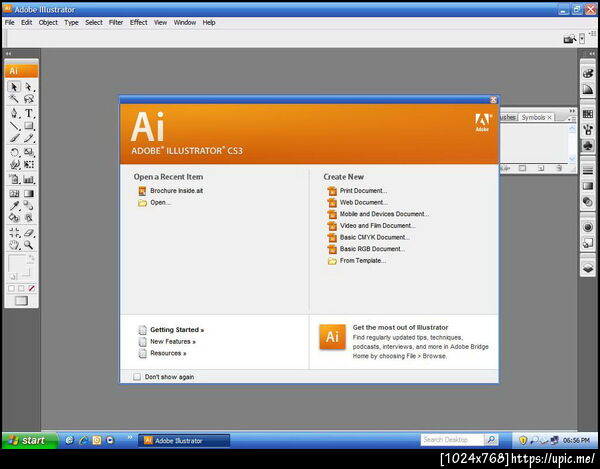This screenshot has height=469, width=600.
Task: Open the Layers panel icon in dock
Action: tap(588, 267)
